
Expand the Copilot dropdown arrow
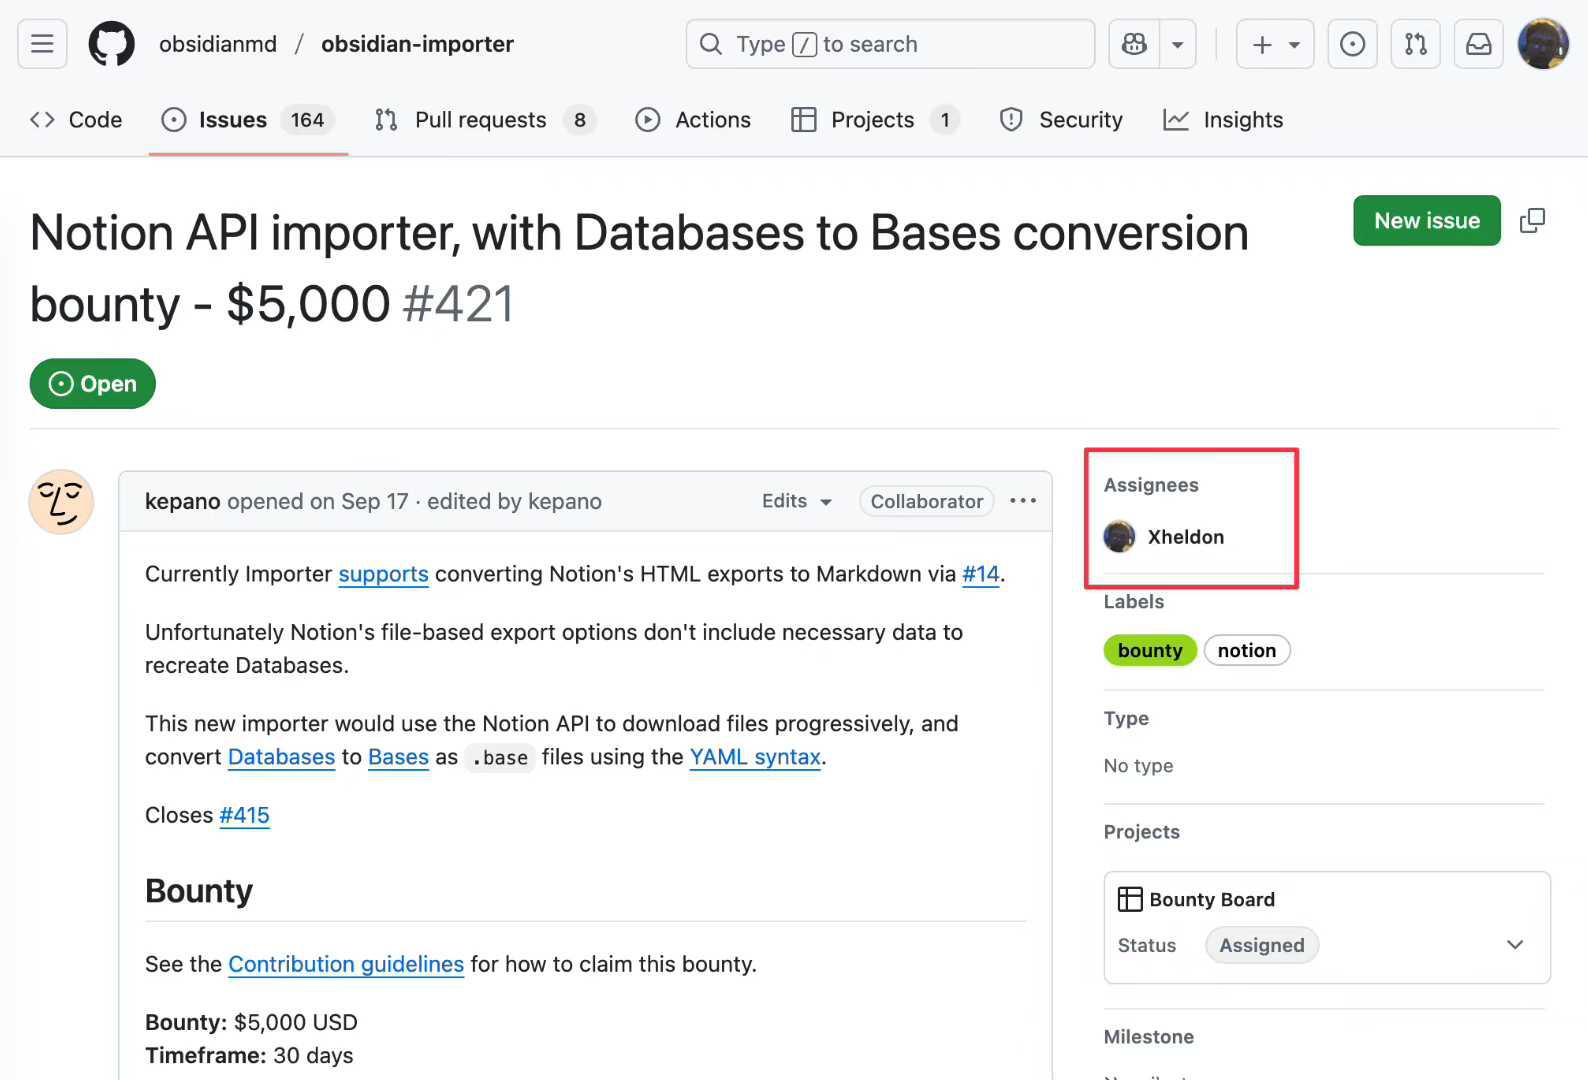(1178, 44)
